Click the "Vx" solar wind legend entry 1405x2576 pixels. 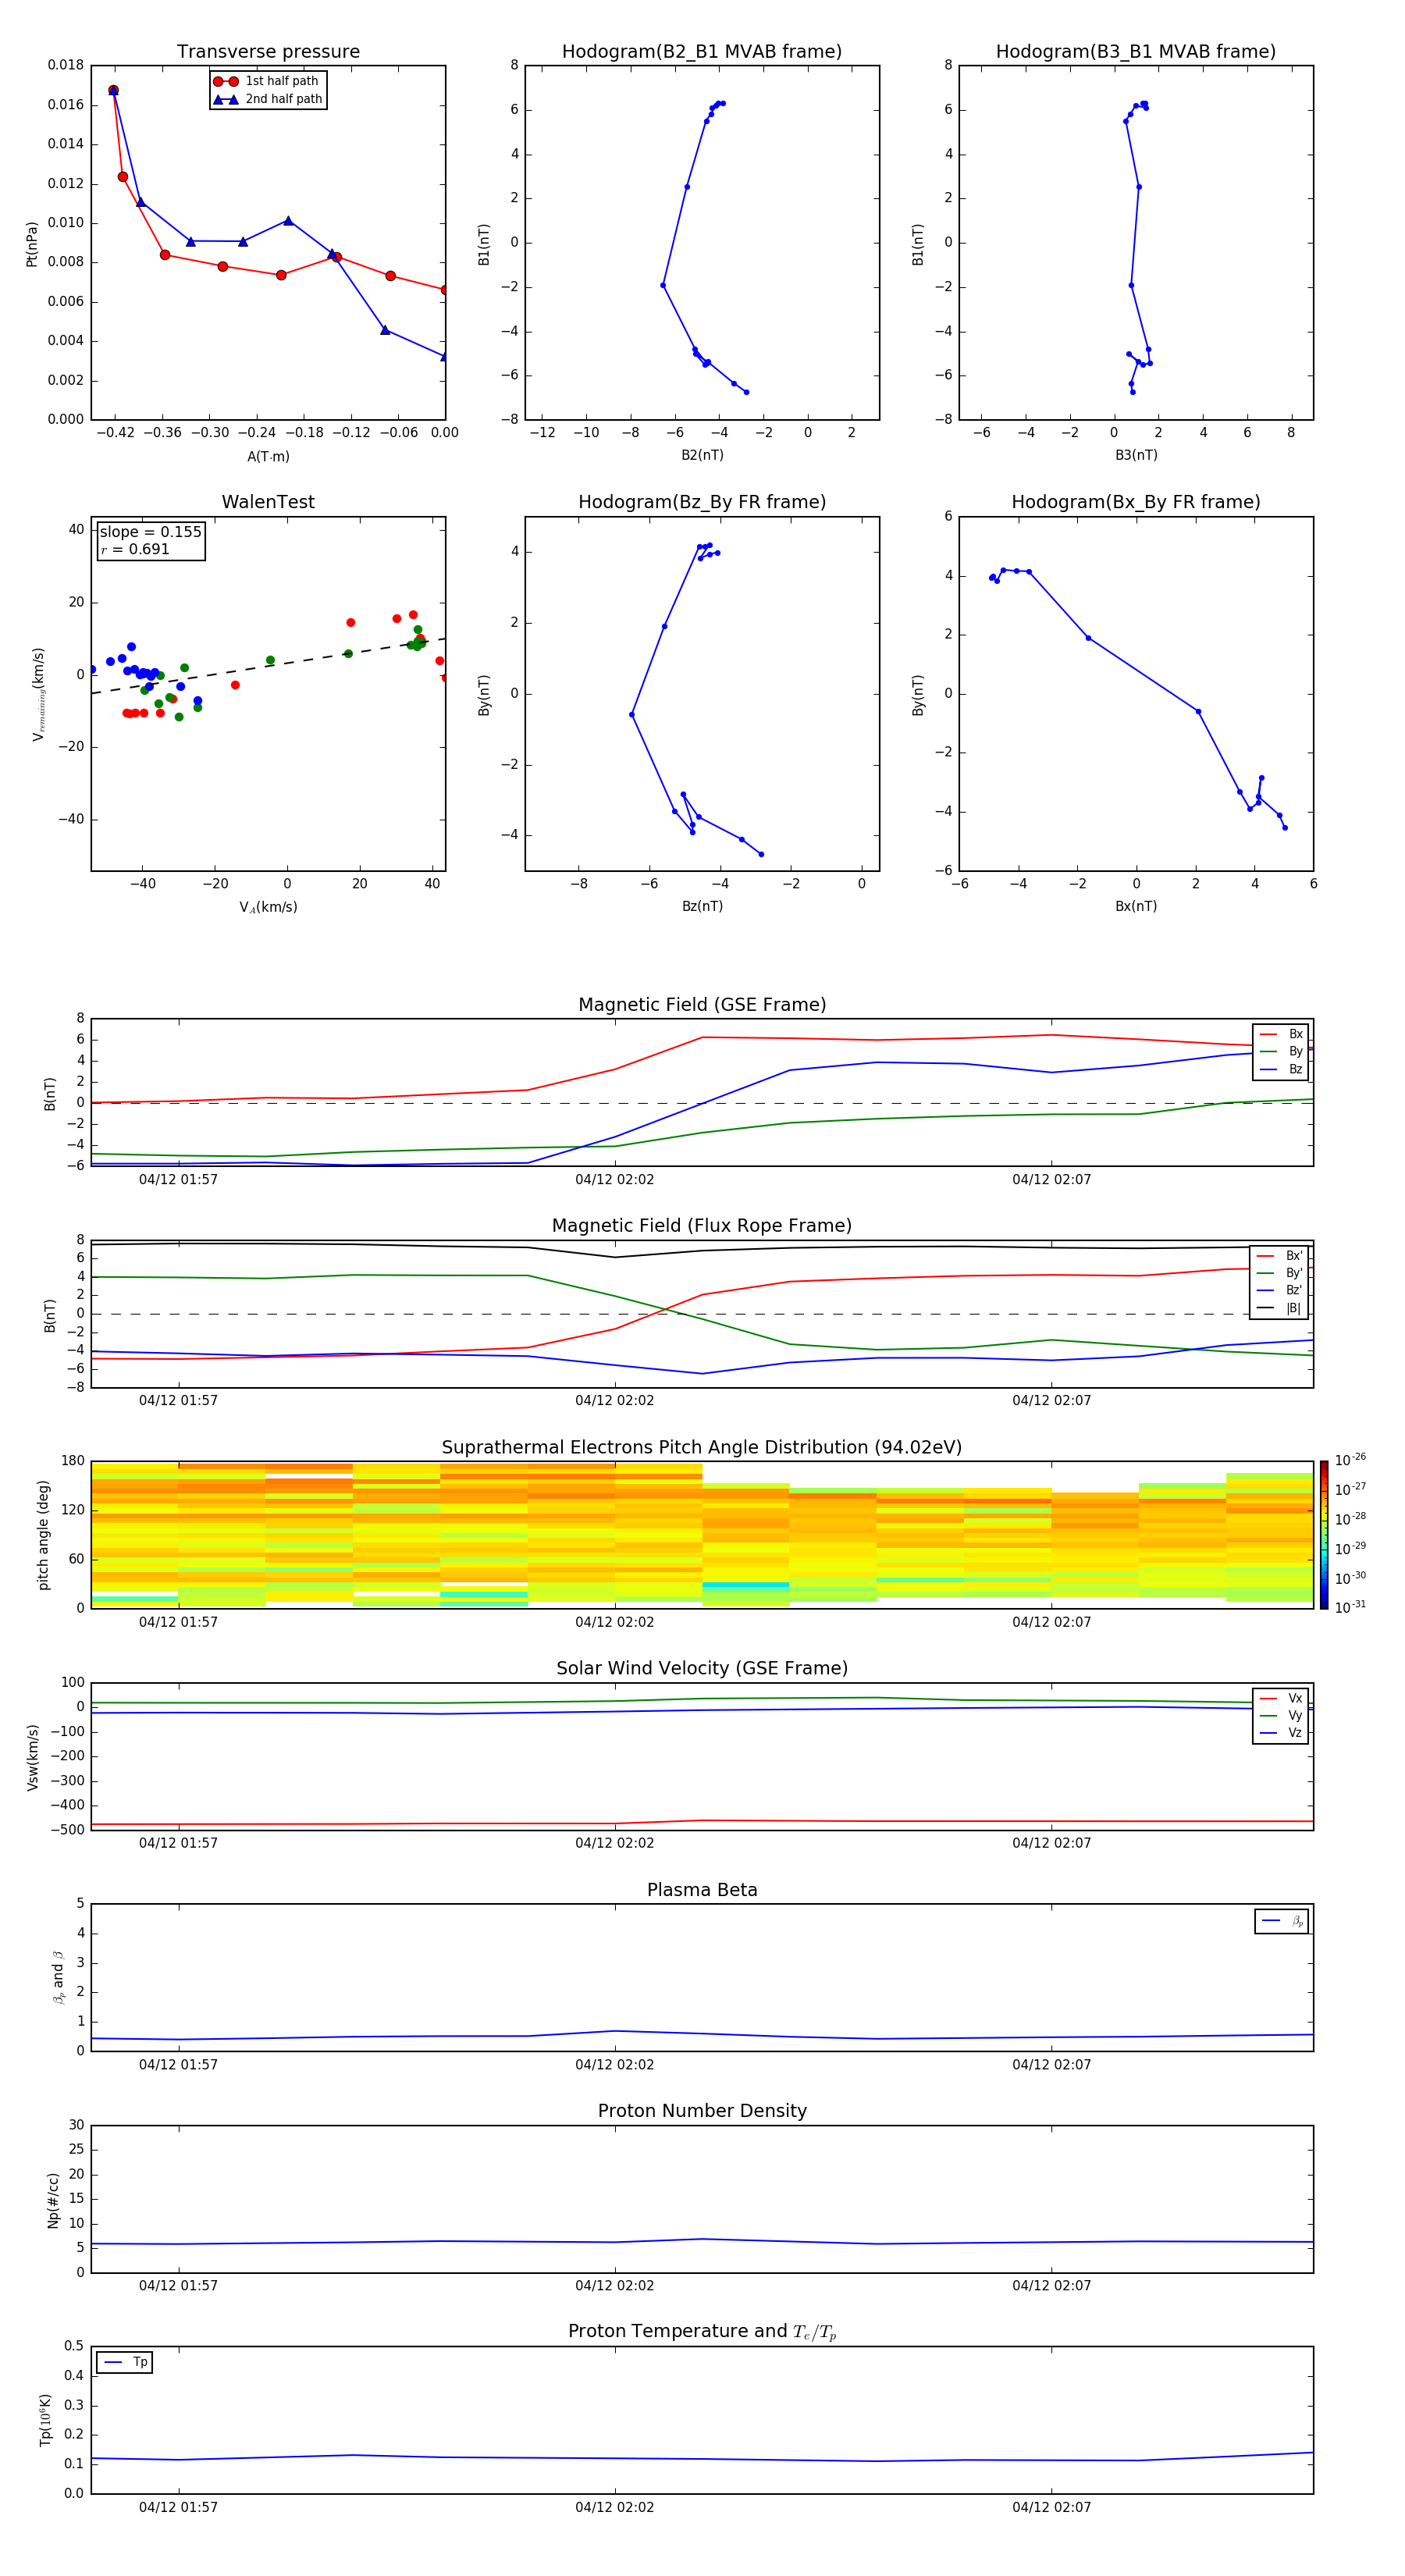click(x=1281, y=1698)
